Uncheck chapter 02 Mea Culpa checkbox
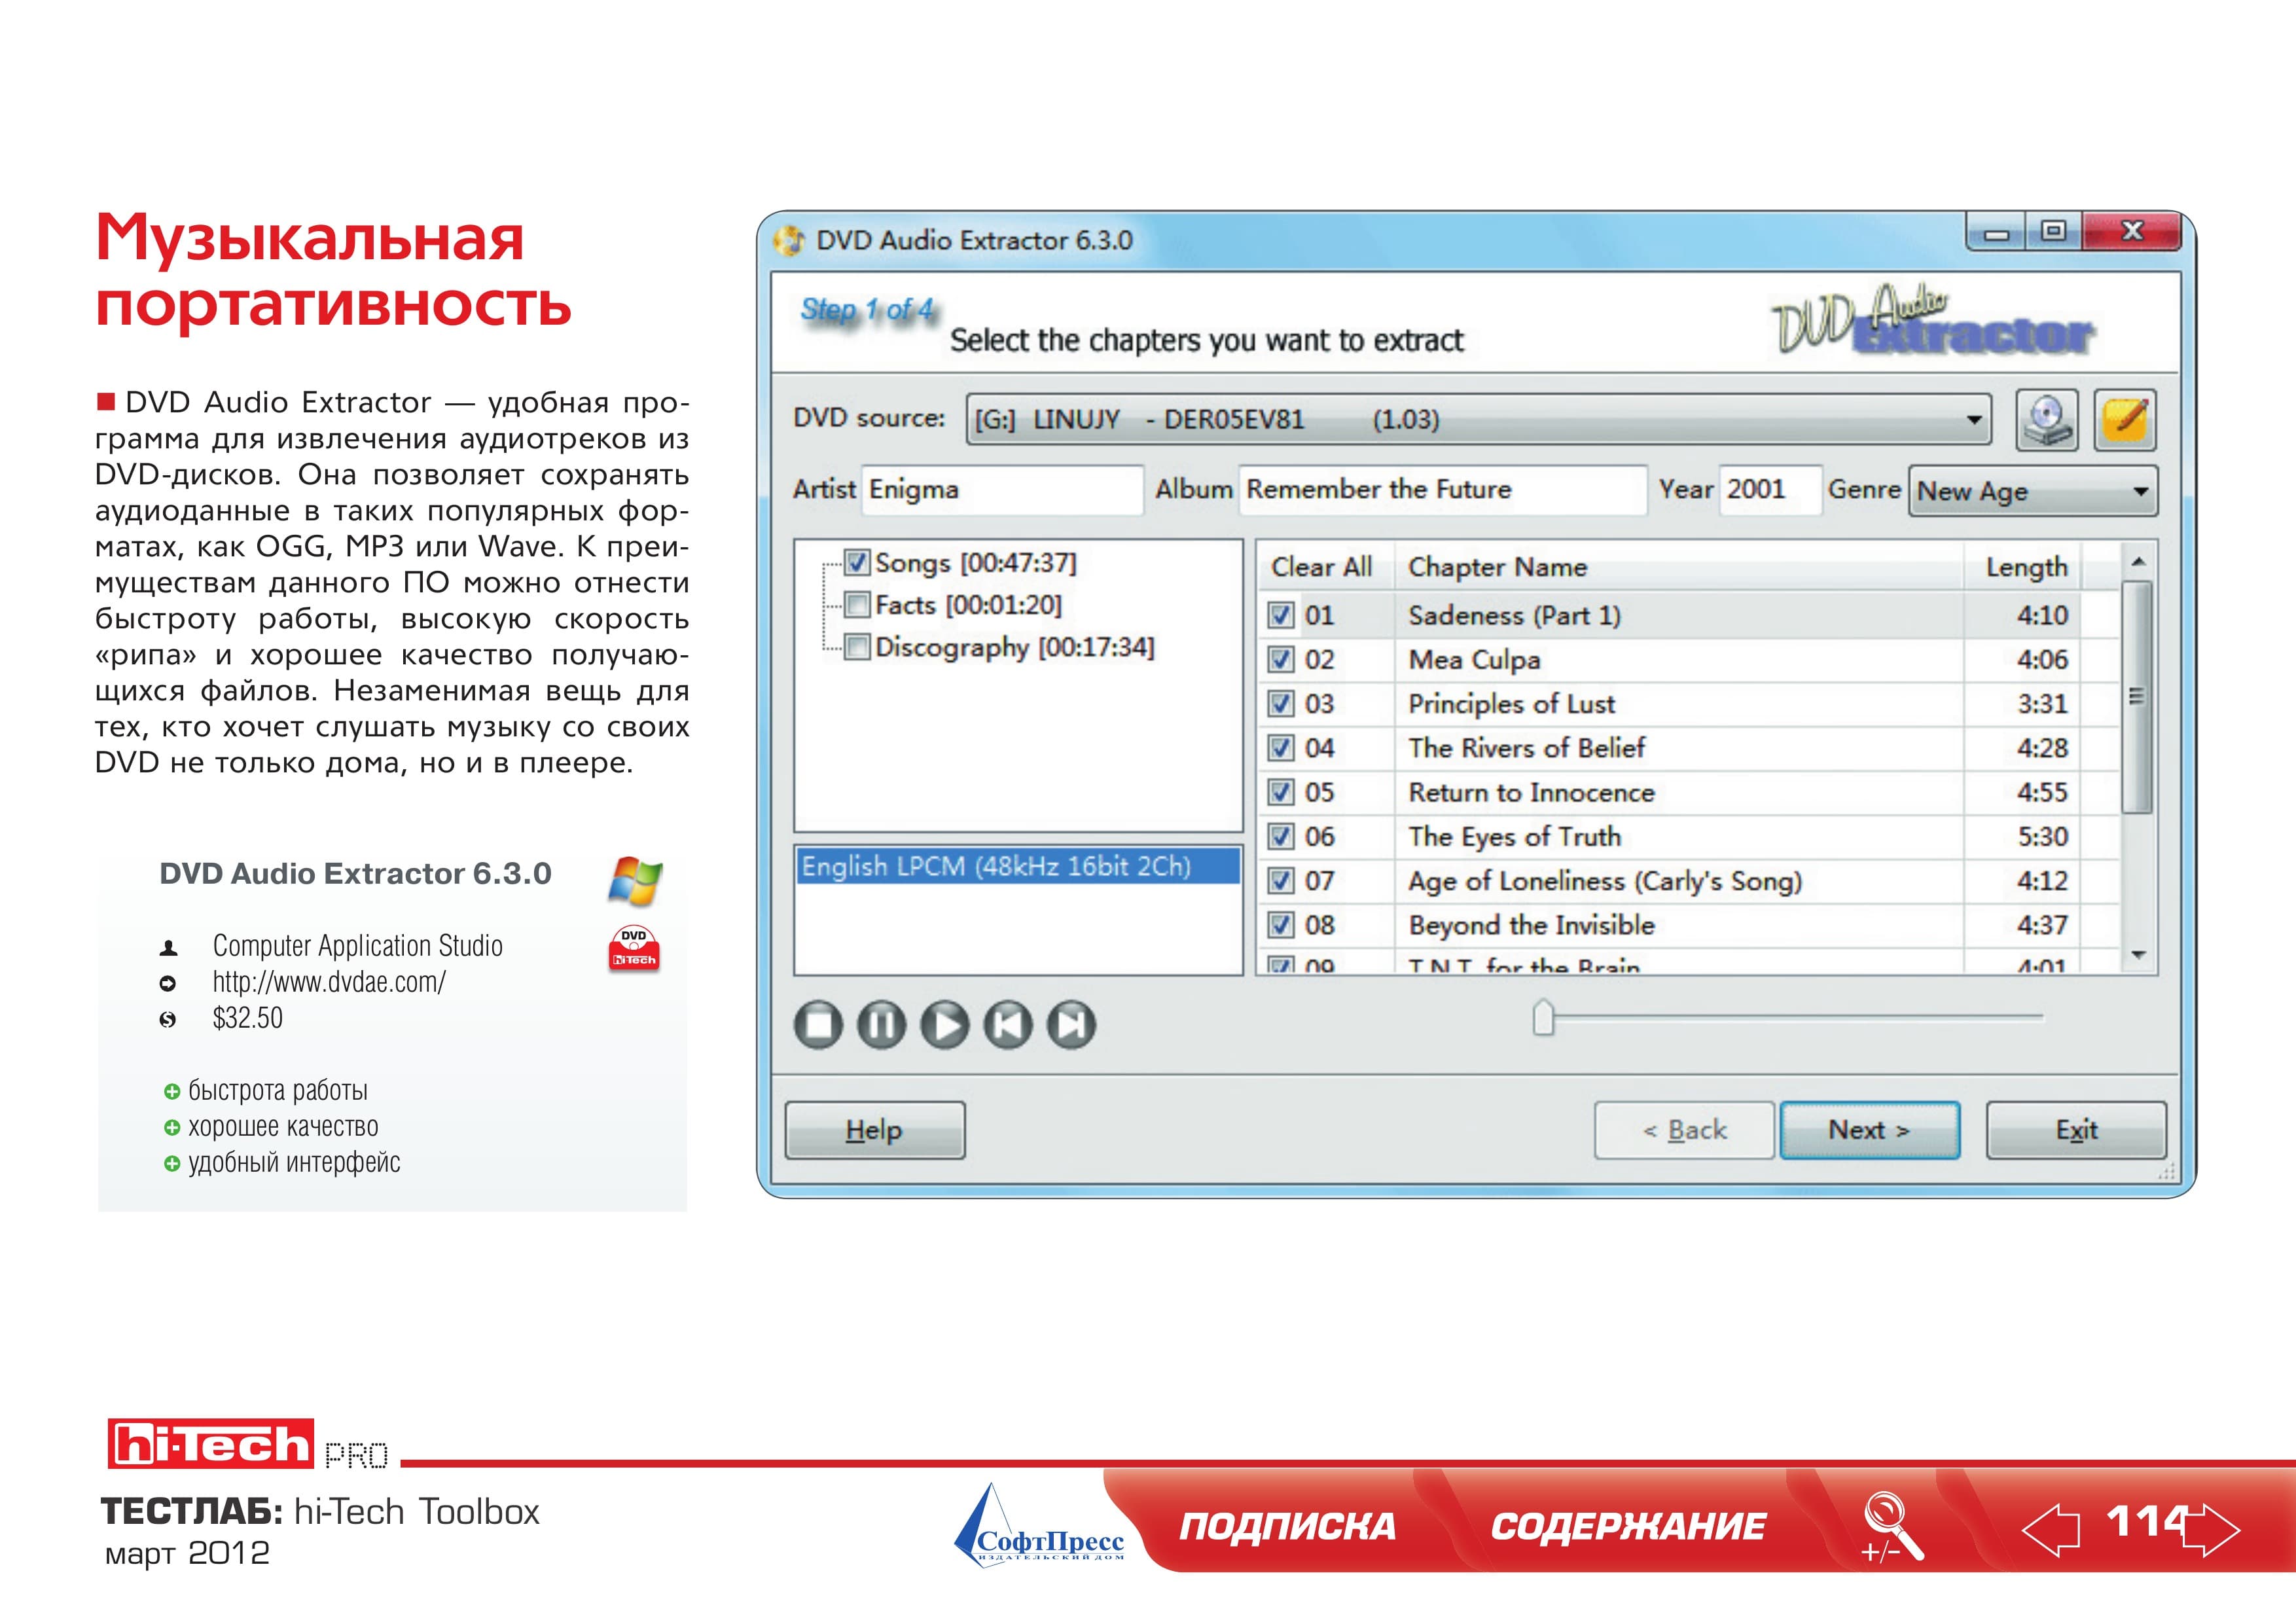Viewport: 2296px width, 1624px height. pyautogui.click(x=1281, y=659)
